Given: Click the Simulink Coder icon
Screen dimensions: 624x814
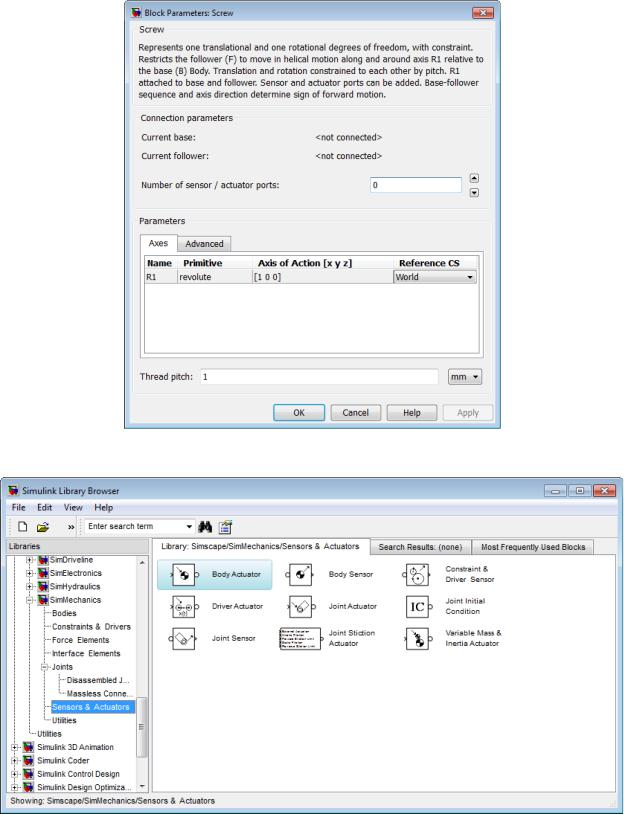Looking at the screenshot, I should (29, 761).
